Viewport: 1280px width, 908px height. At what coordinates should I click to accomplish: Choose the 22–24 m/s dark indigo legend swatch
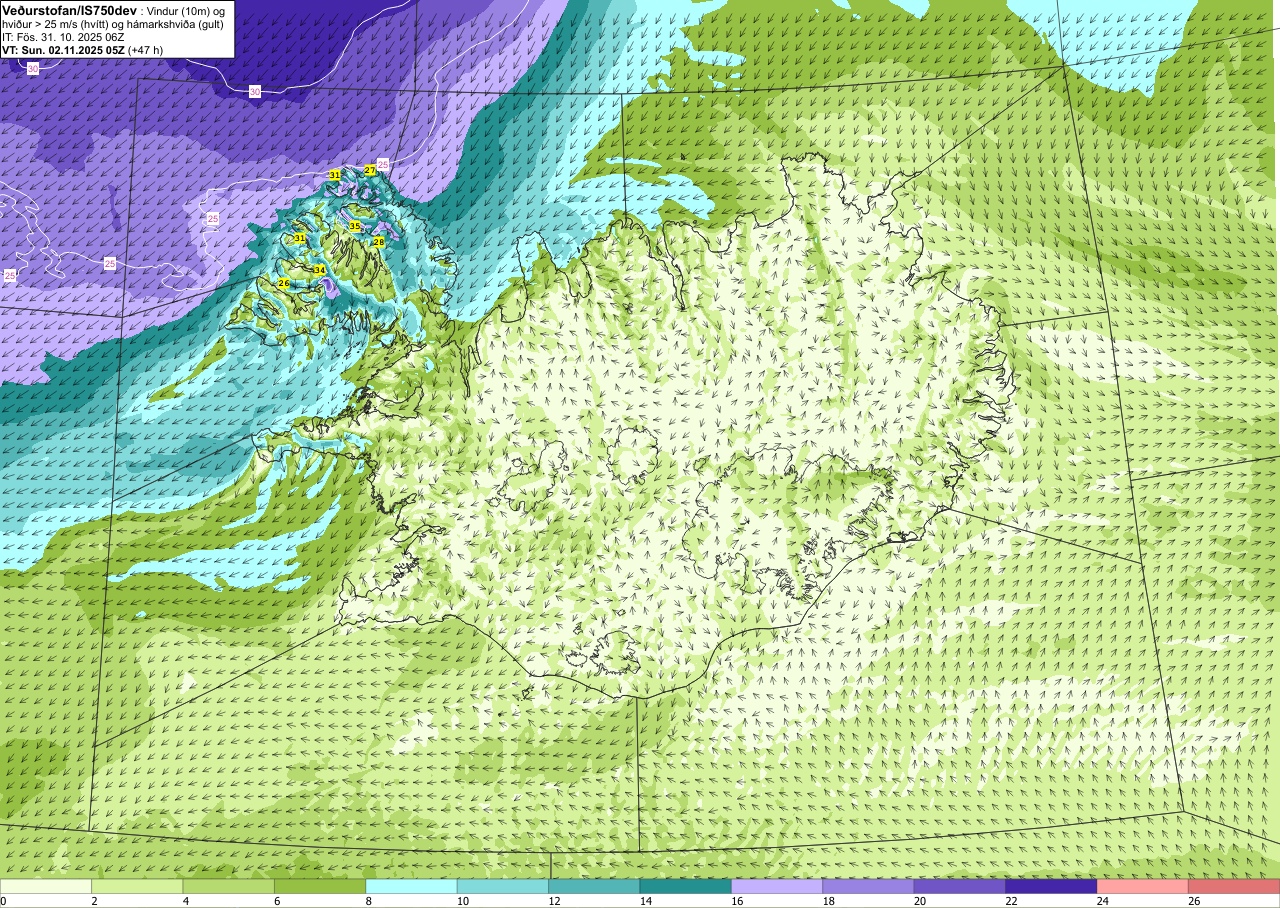coord(1051,886)
